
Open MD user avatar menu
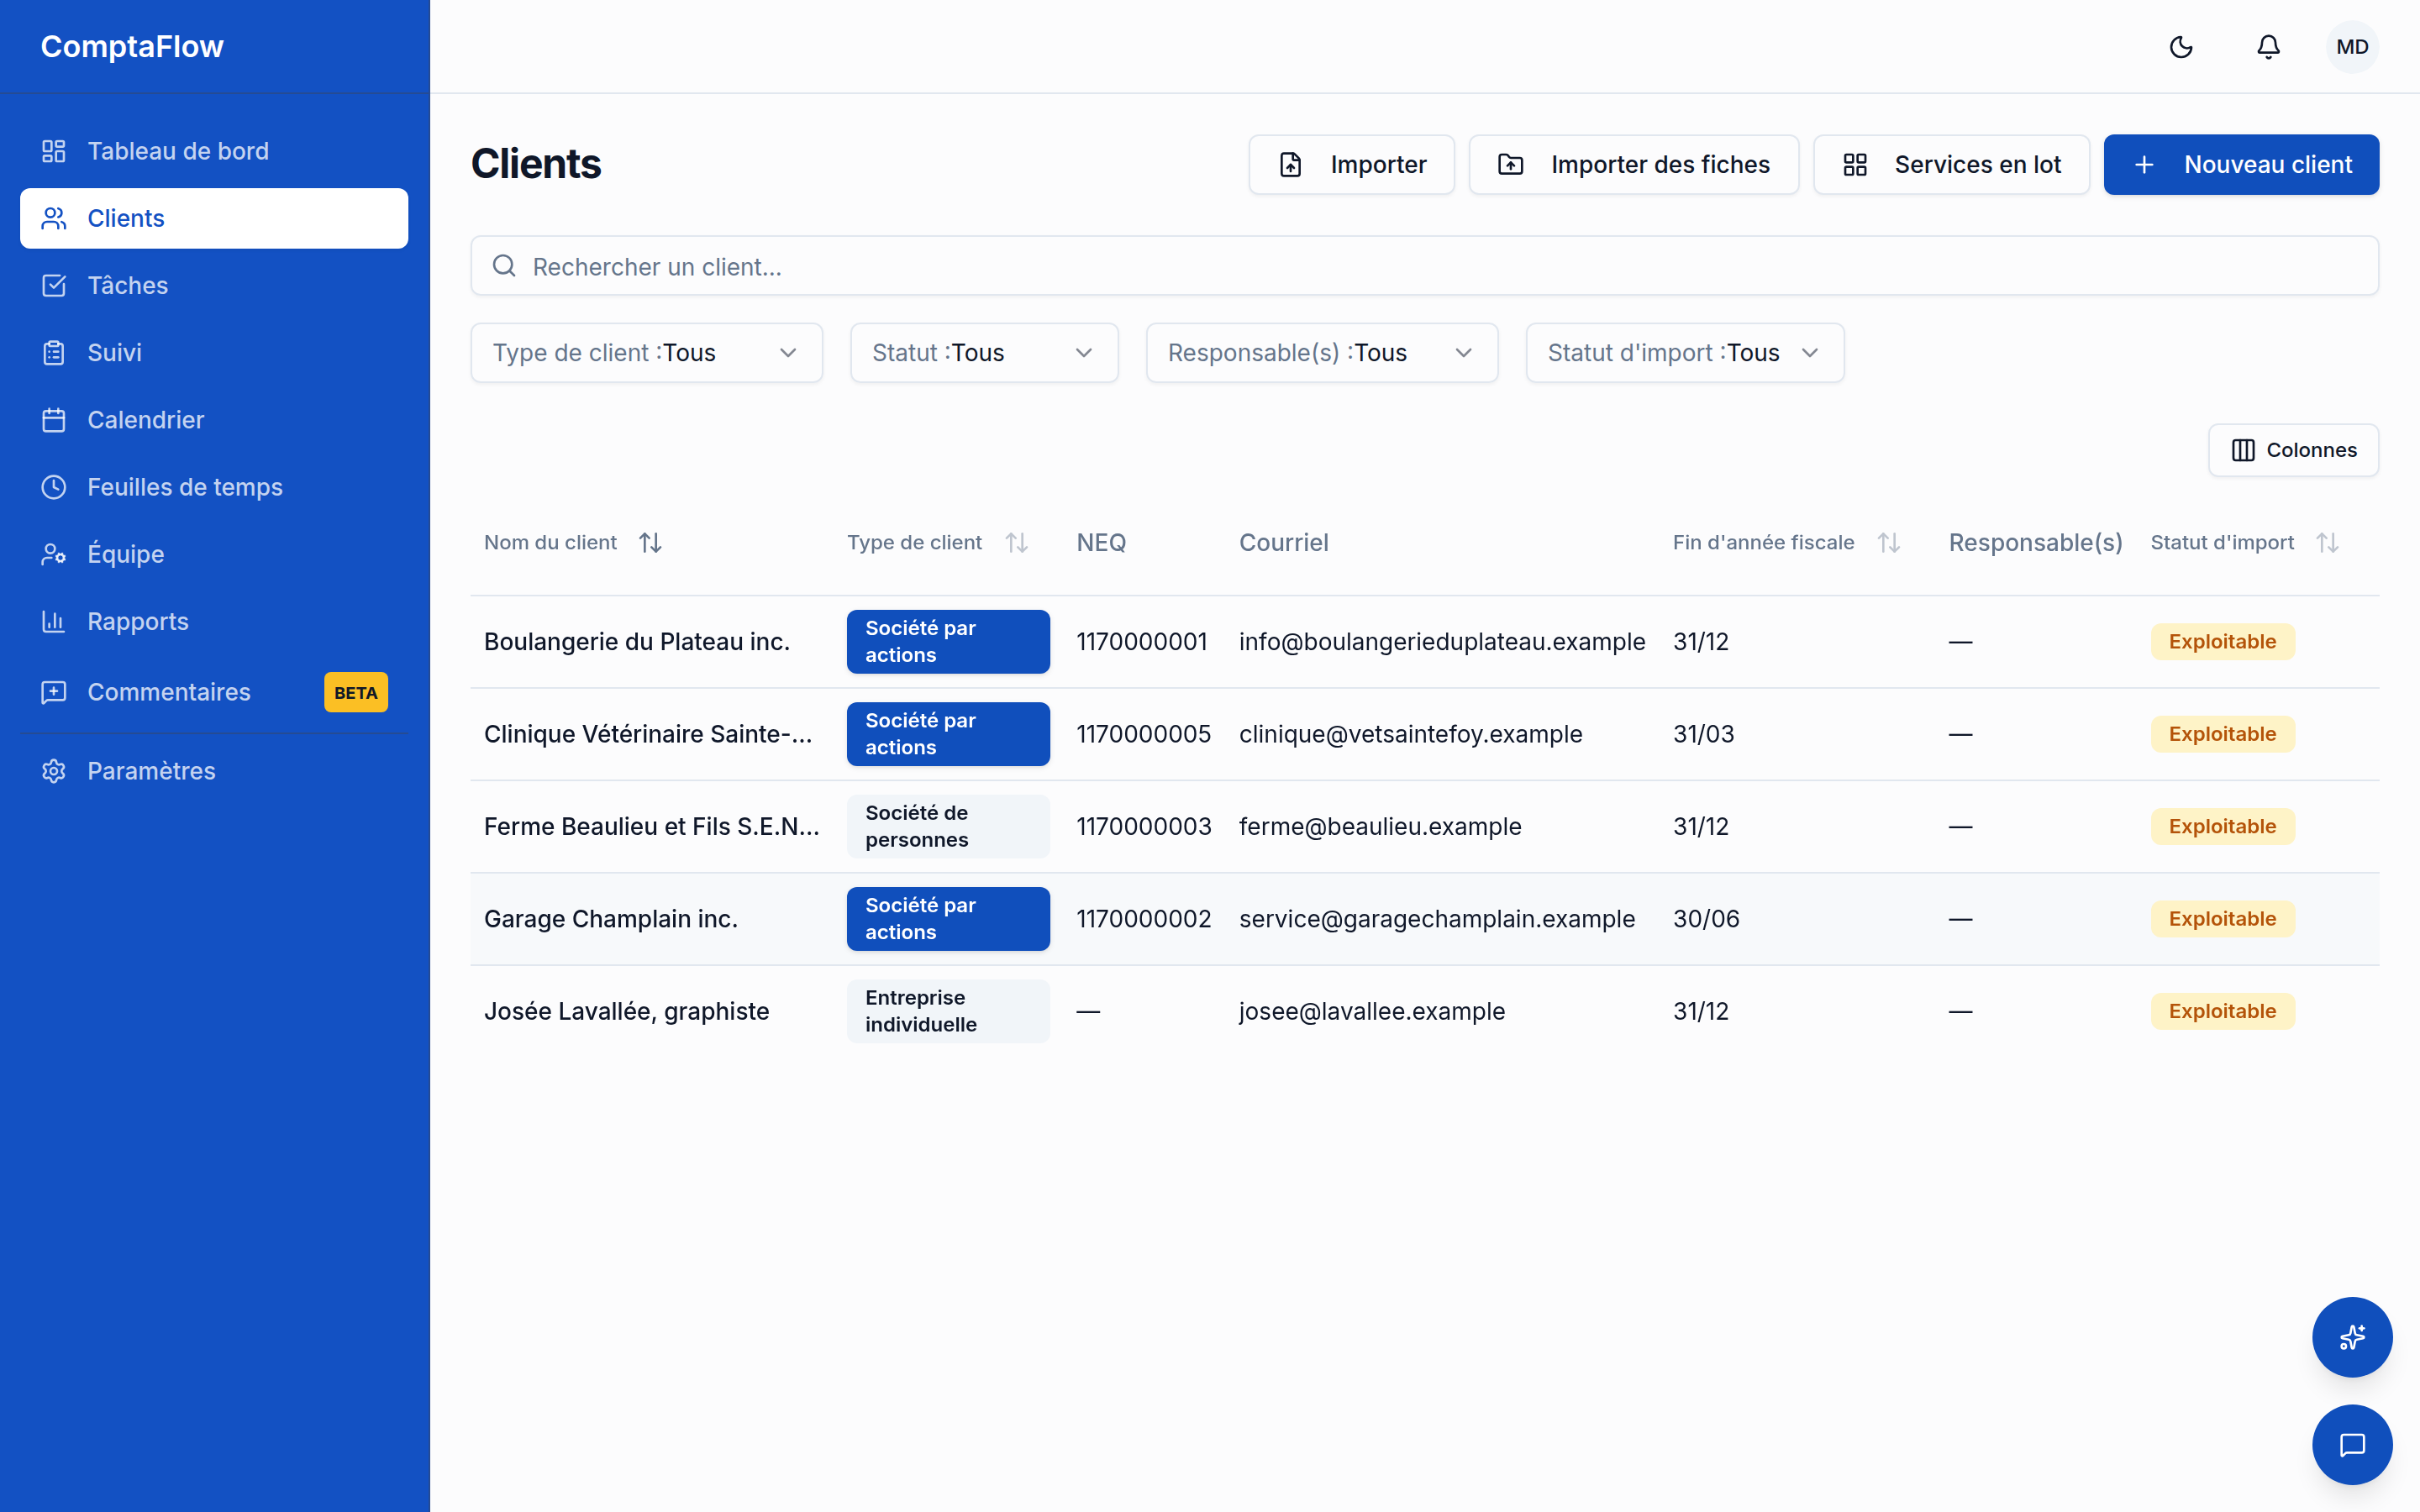pos(2352,47)
